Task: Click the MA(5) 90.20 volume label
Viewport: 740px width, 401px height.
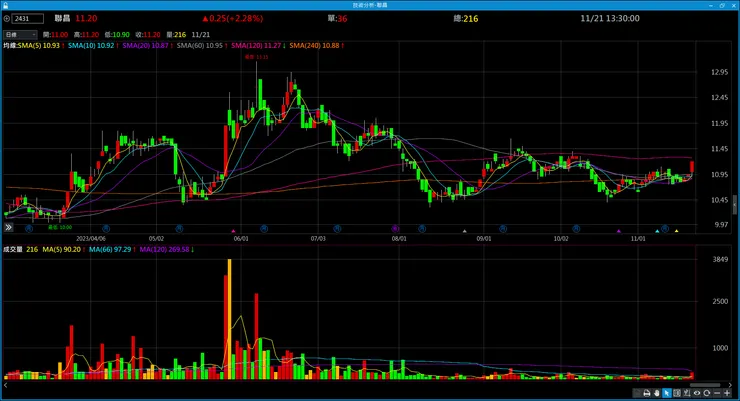Action: 61,249
